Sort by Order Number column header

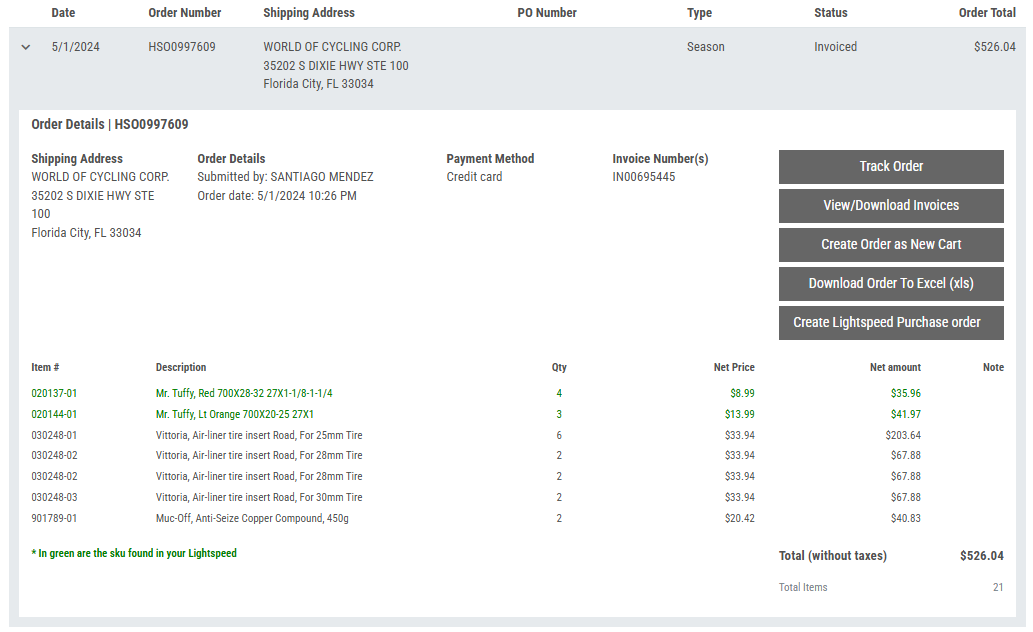(185, 13)
